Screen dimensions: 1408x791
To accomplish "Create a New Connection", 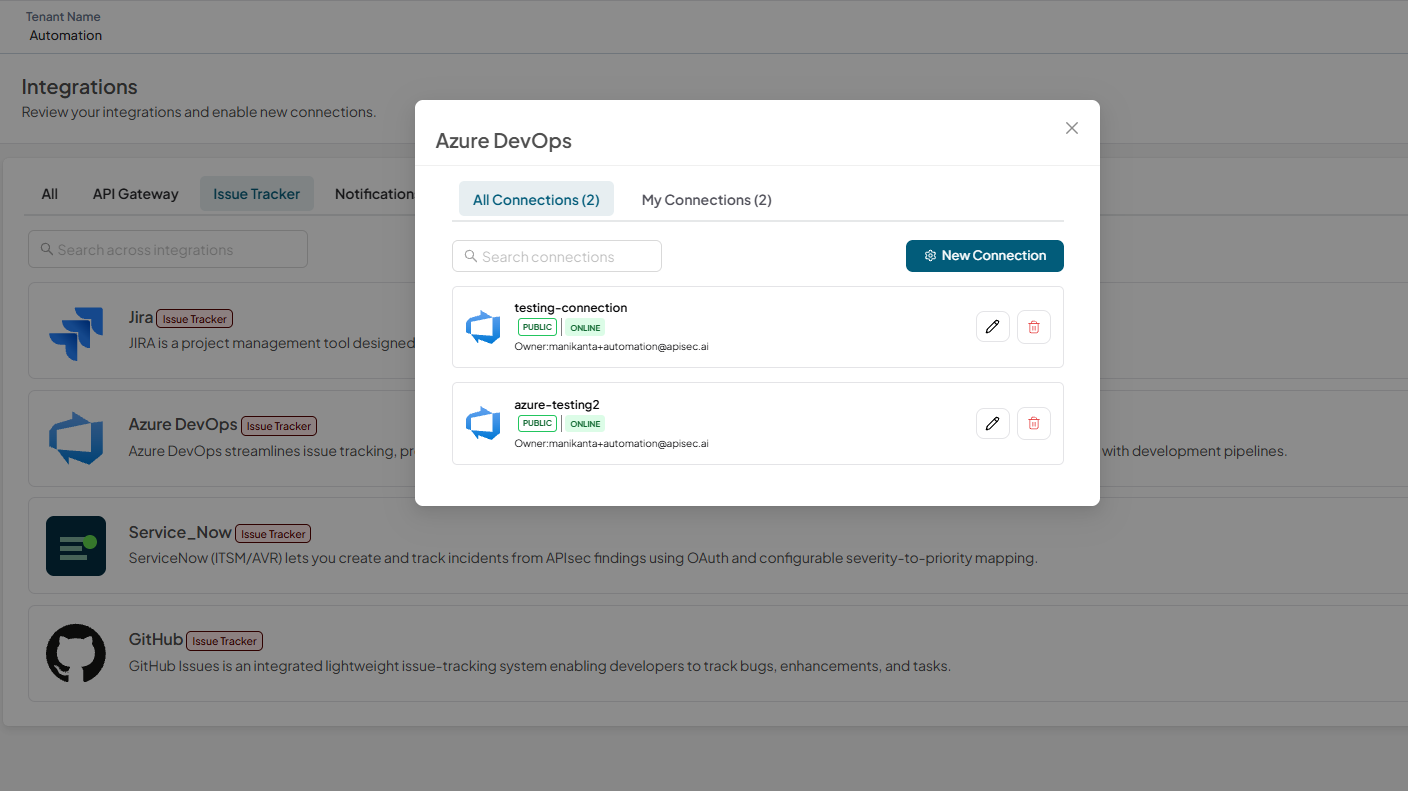I will (985, 256).
